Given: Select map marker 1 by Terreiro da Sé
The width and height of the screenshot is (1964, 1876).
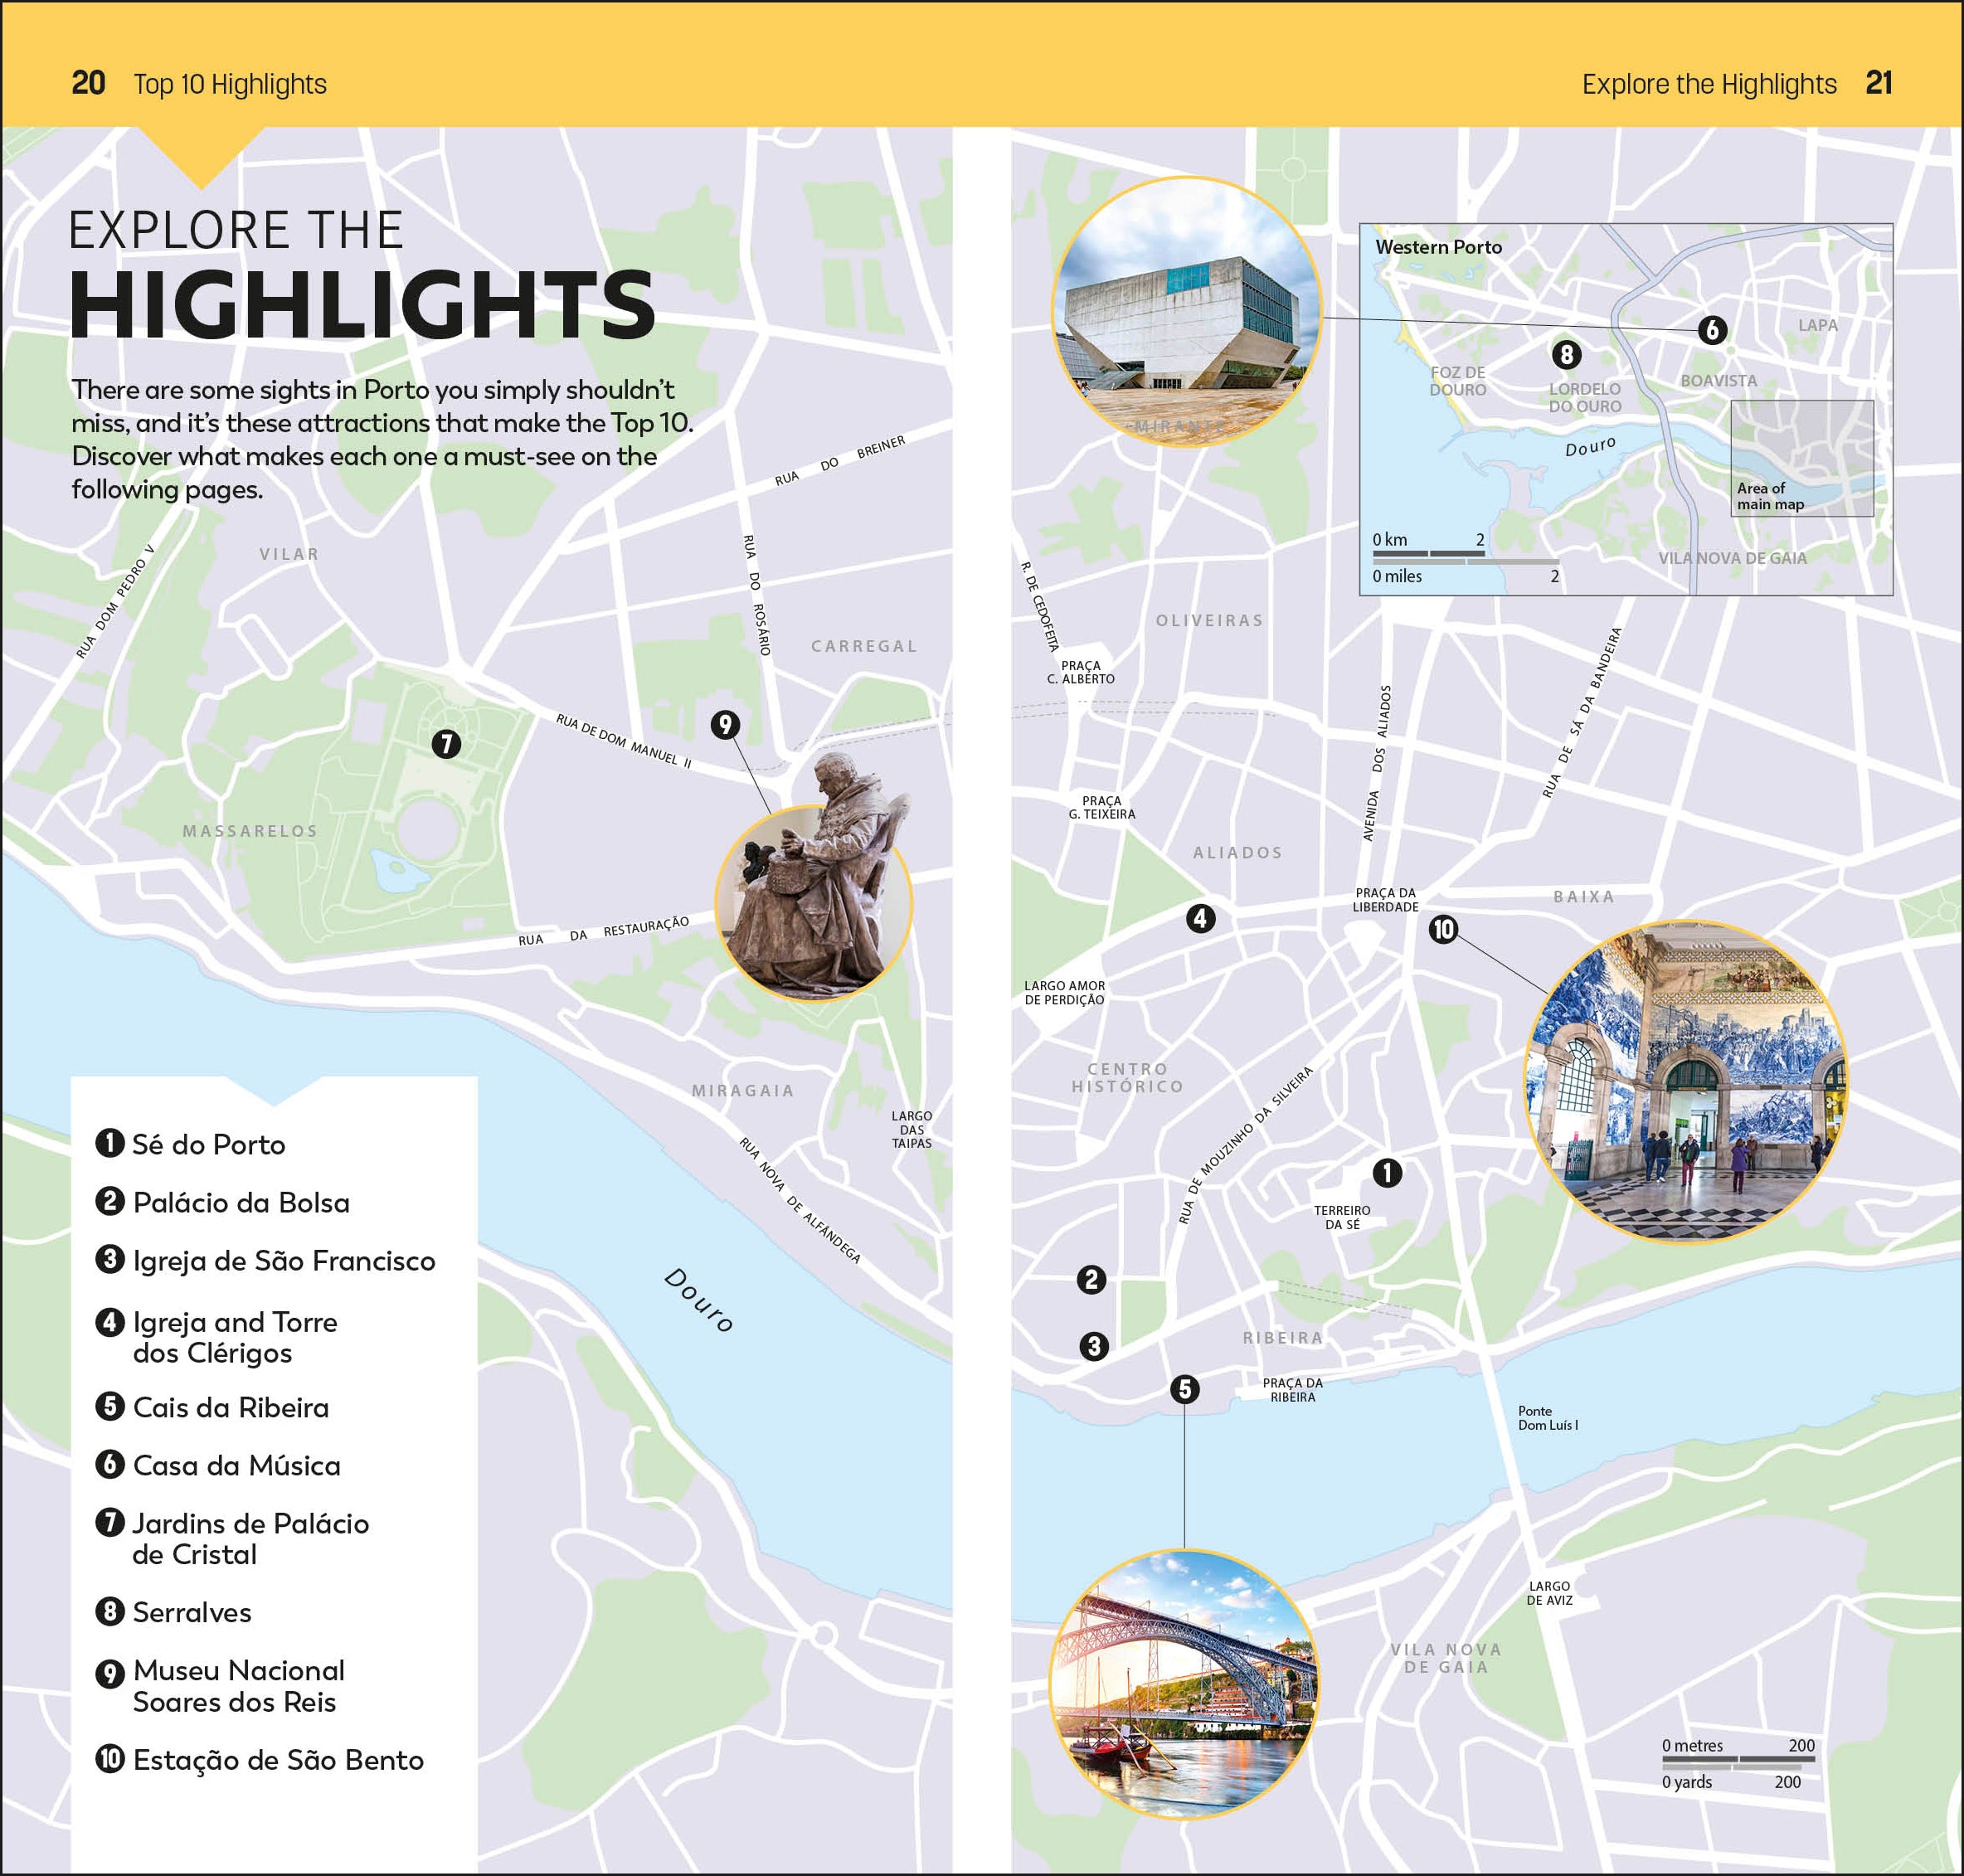Looking at the screenshot, I should pyautogui.click(x=1387, y=1172).
